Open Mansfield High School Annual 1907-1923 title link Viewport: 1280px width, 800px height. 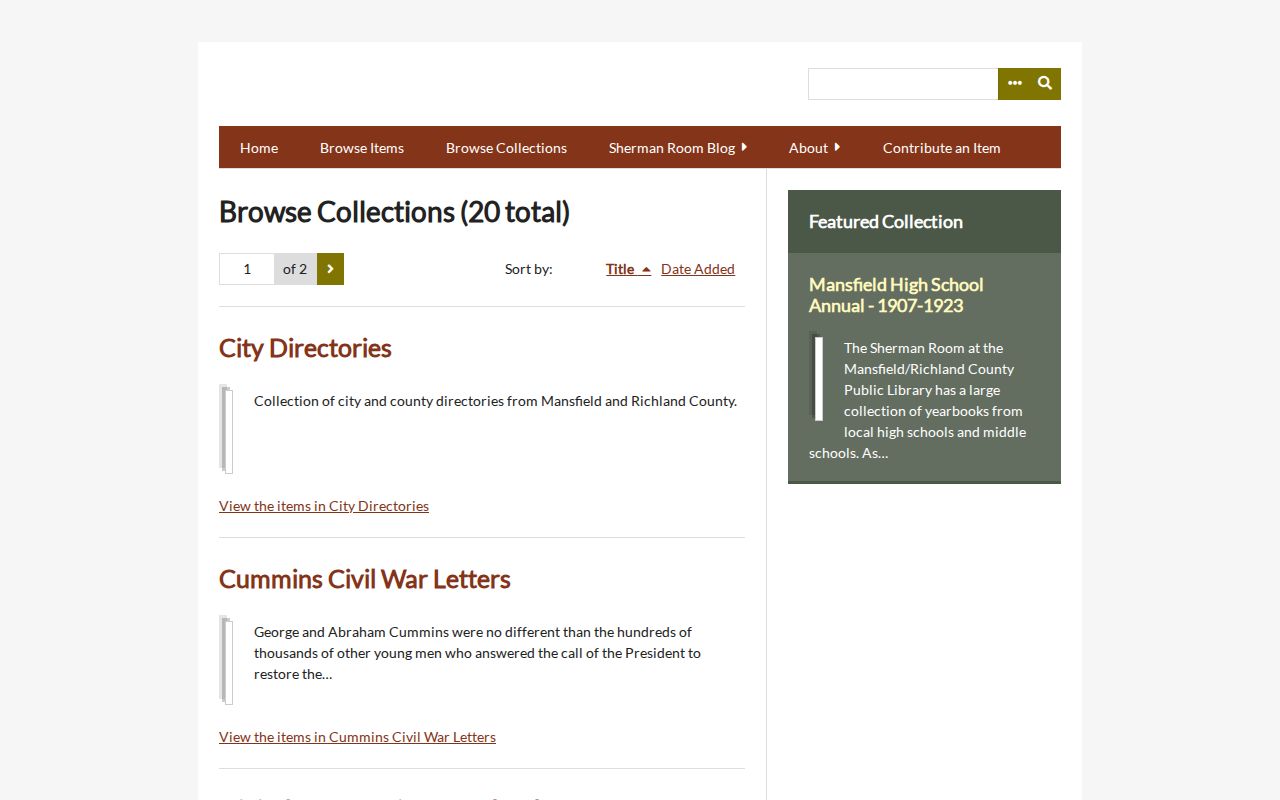tap(896, 295)
